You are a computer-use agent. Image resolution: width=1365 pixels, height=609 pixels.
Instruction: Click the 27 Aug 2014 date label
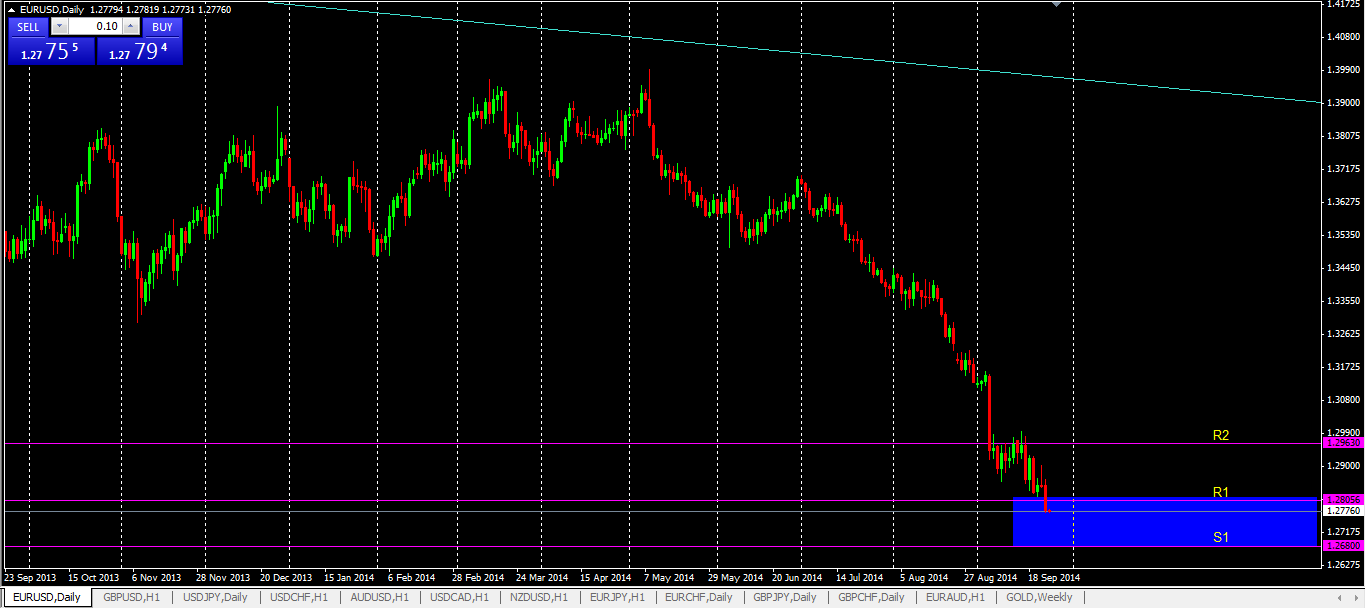[x=990, y=577]
